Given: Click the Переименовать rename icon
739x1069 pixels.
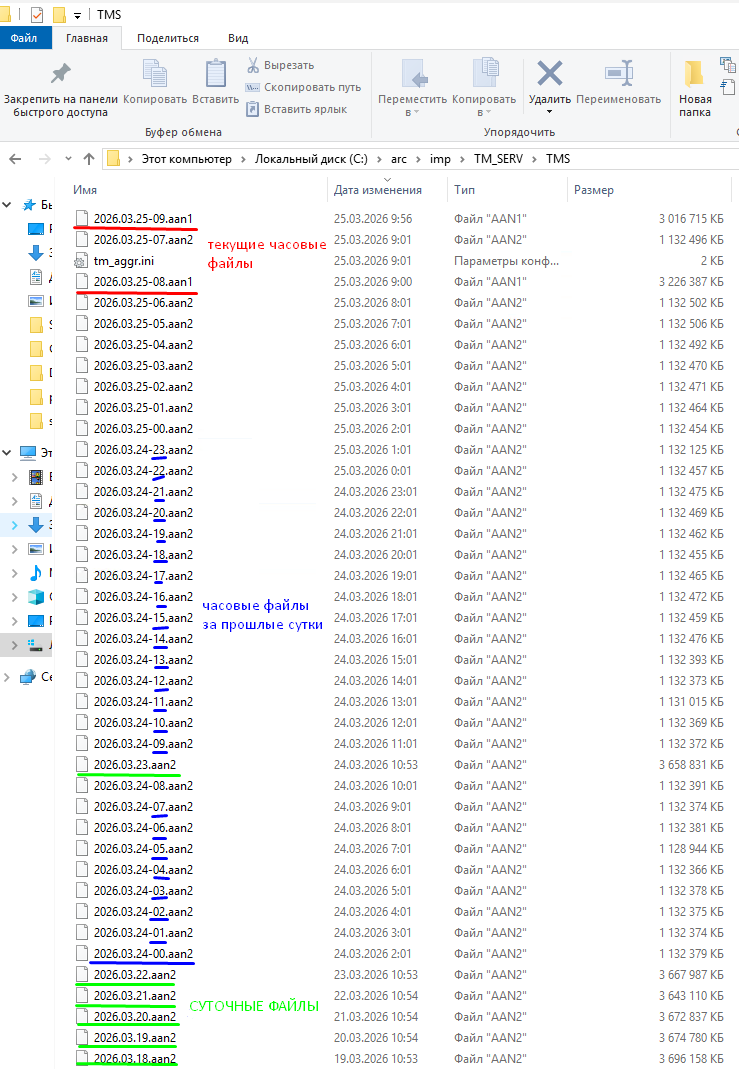Looking at the screenshot, I should click(x=618, y=74).
